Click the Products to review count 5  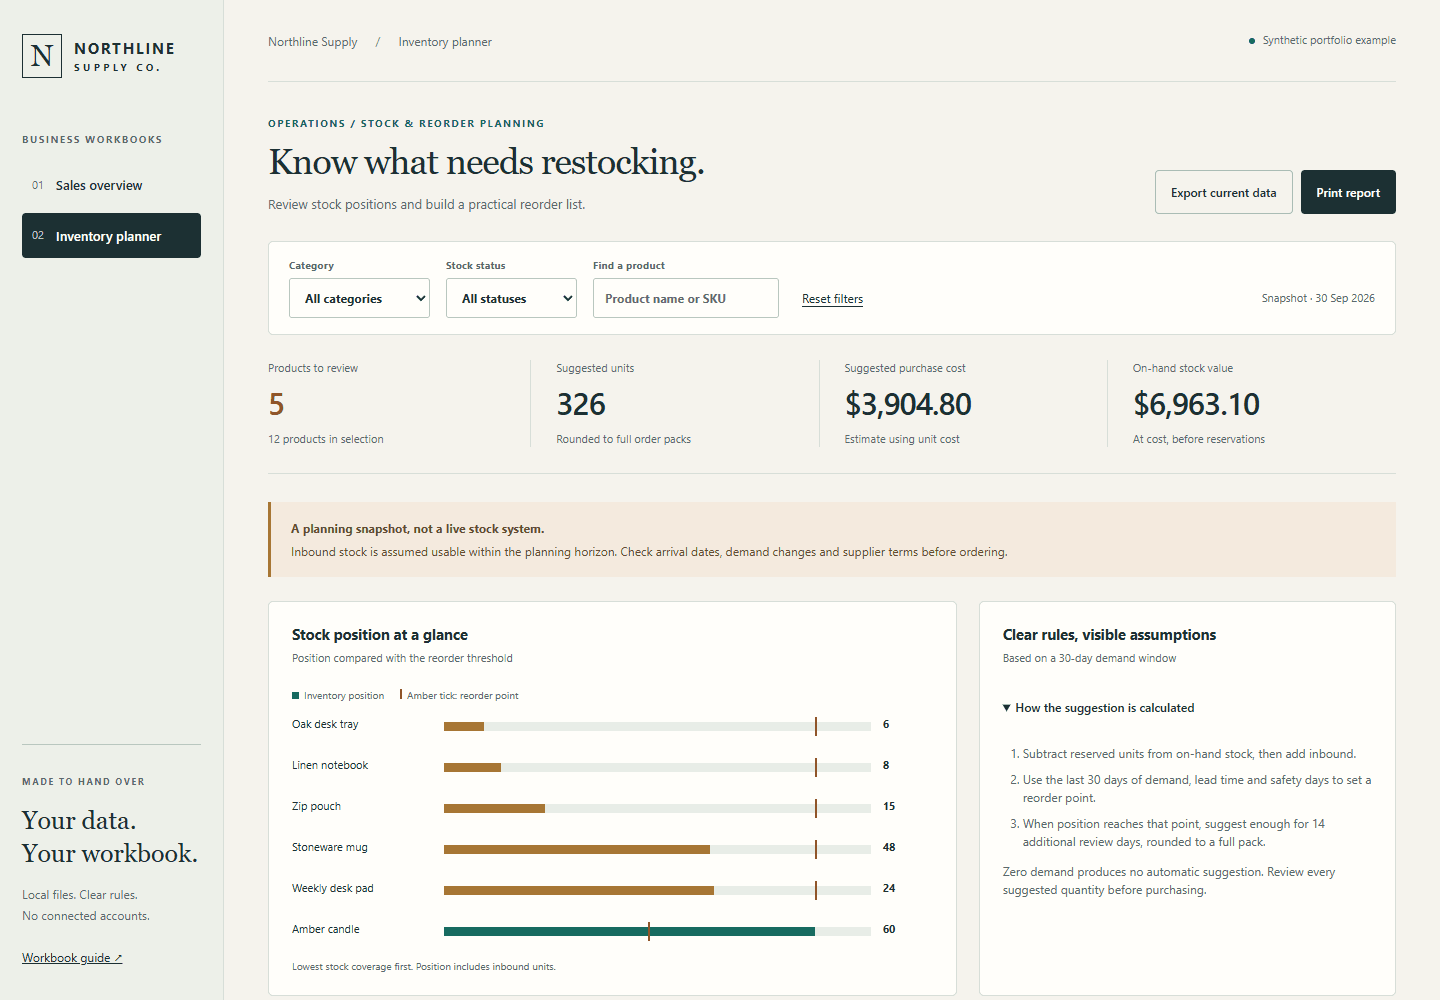click(x=276, y=404)
